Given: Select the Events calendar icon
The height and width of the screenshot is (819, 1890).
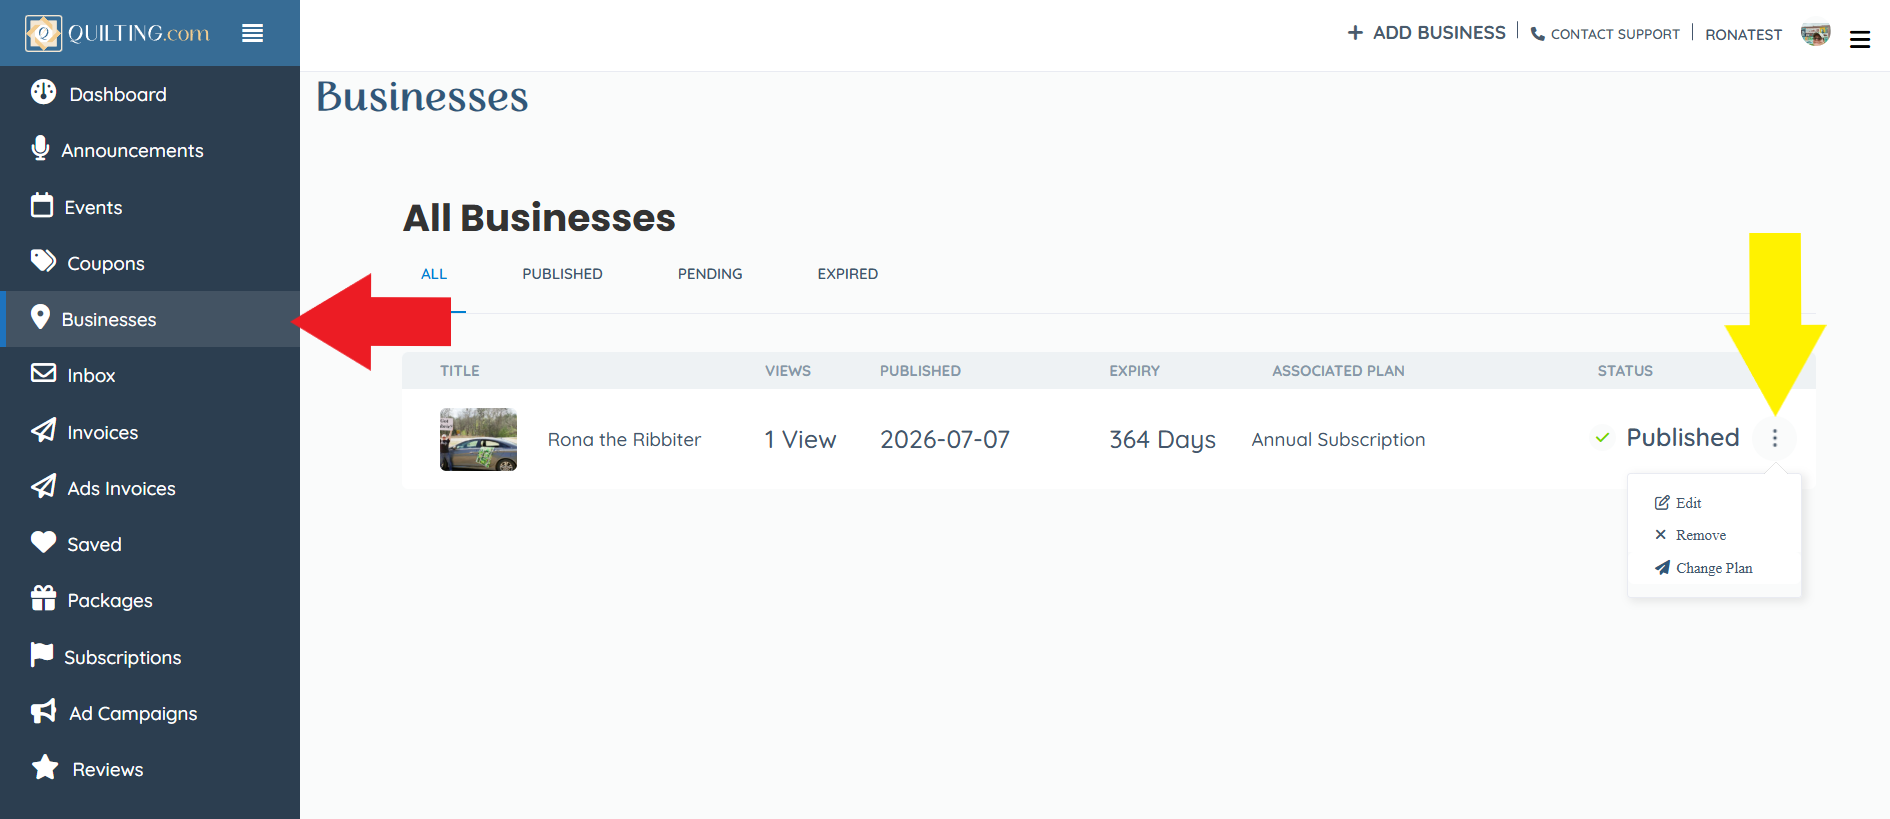Looking at the screenshot, I should coord(42,205).
